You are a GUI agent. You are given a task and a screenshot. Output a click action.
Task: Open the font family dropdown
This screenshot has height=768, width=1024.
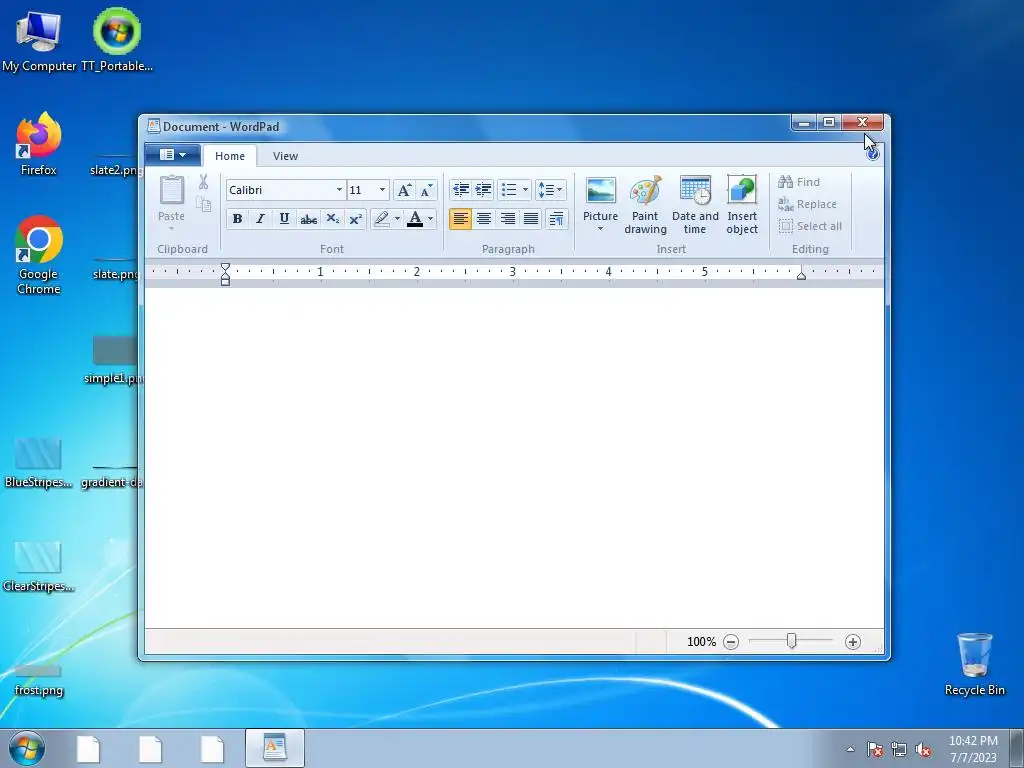coord(339,190)
